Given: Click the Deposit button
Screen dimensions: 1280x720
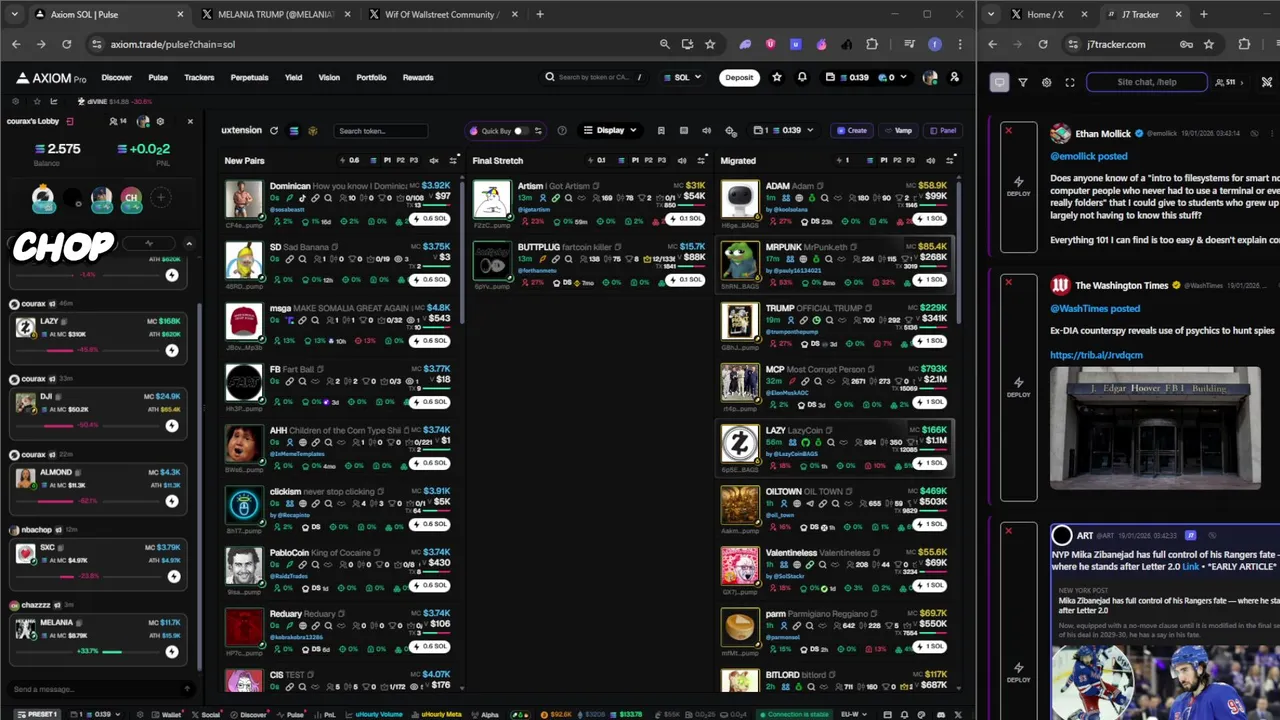Looking at the screenshot, I should (x=739, y=77).
